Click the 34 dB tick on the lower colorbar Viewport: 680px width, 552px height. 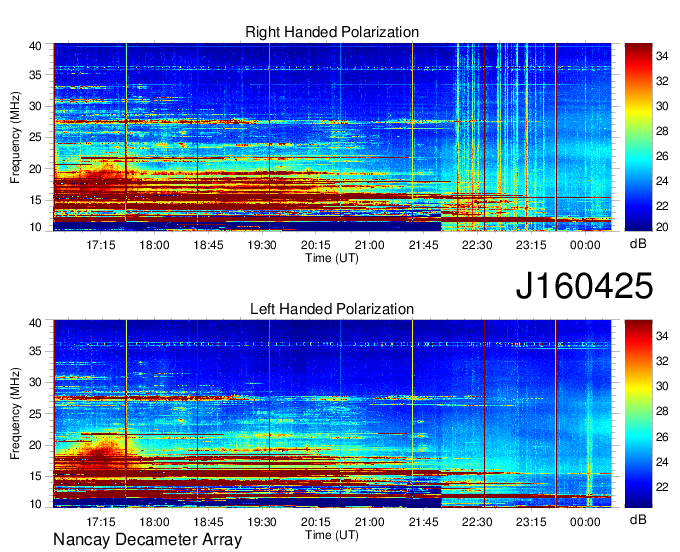point(662,336)
